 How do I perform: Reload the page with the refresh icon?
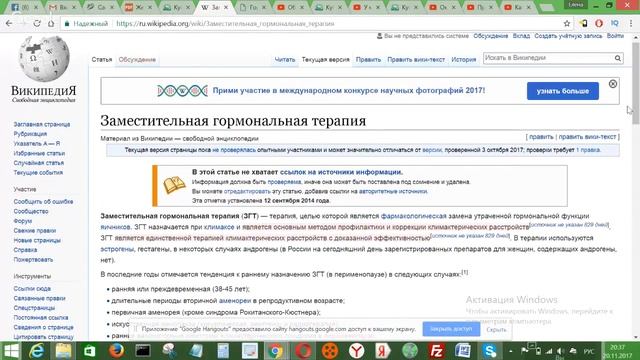pyautogui.click(x=37, y=24)
